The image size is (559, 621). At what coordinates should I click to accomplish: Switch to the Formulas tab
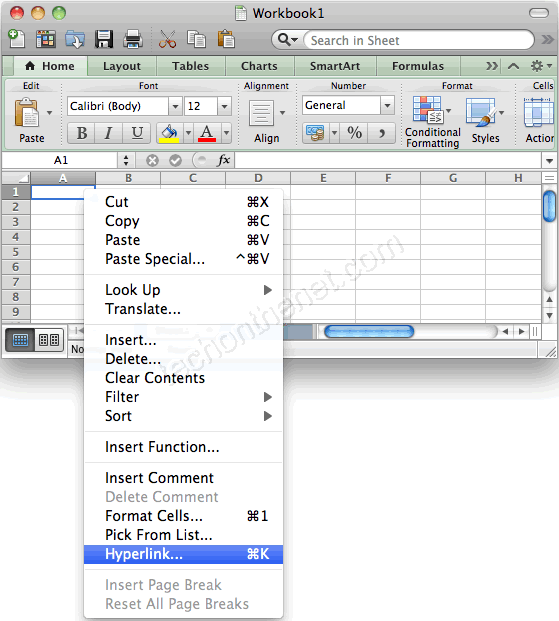coord(418,66)
